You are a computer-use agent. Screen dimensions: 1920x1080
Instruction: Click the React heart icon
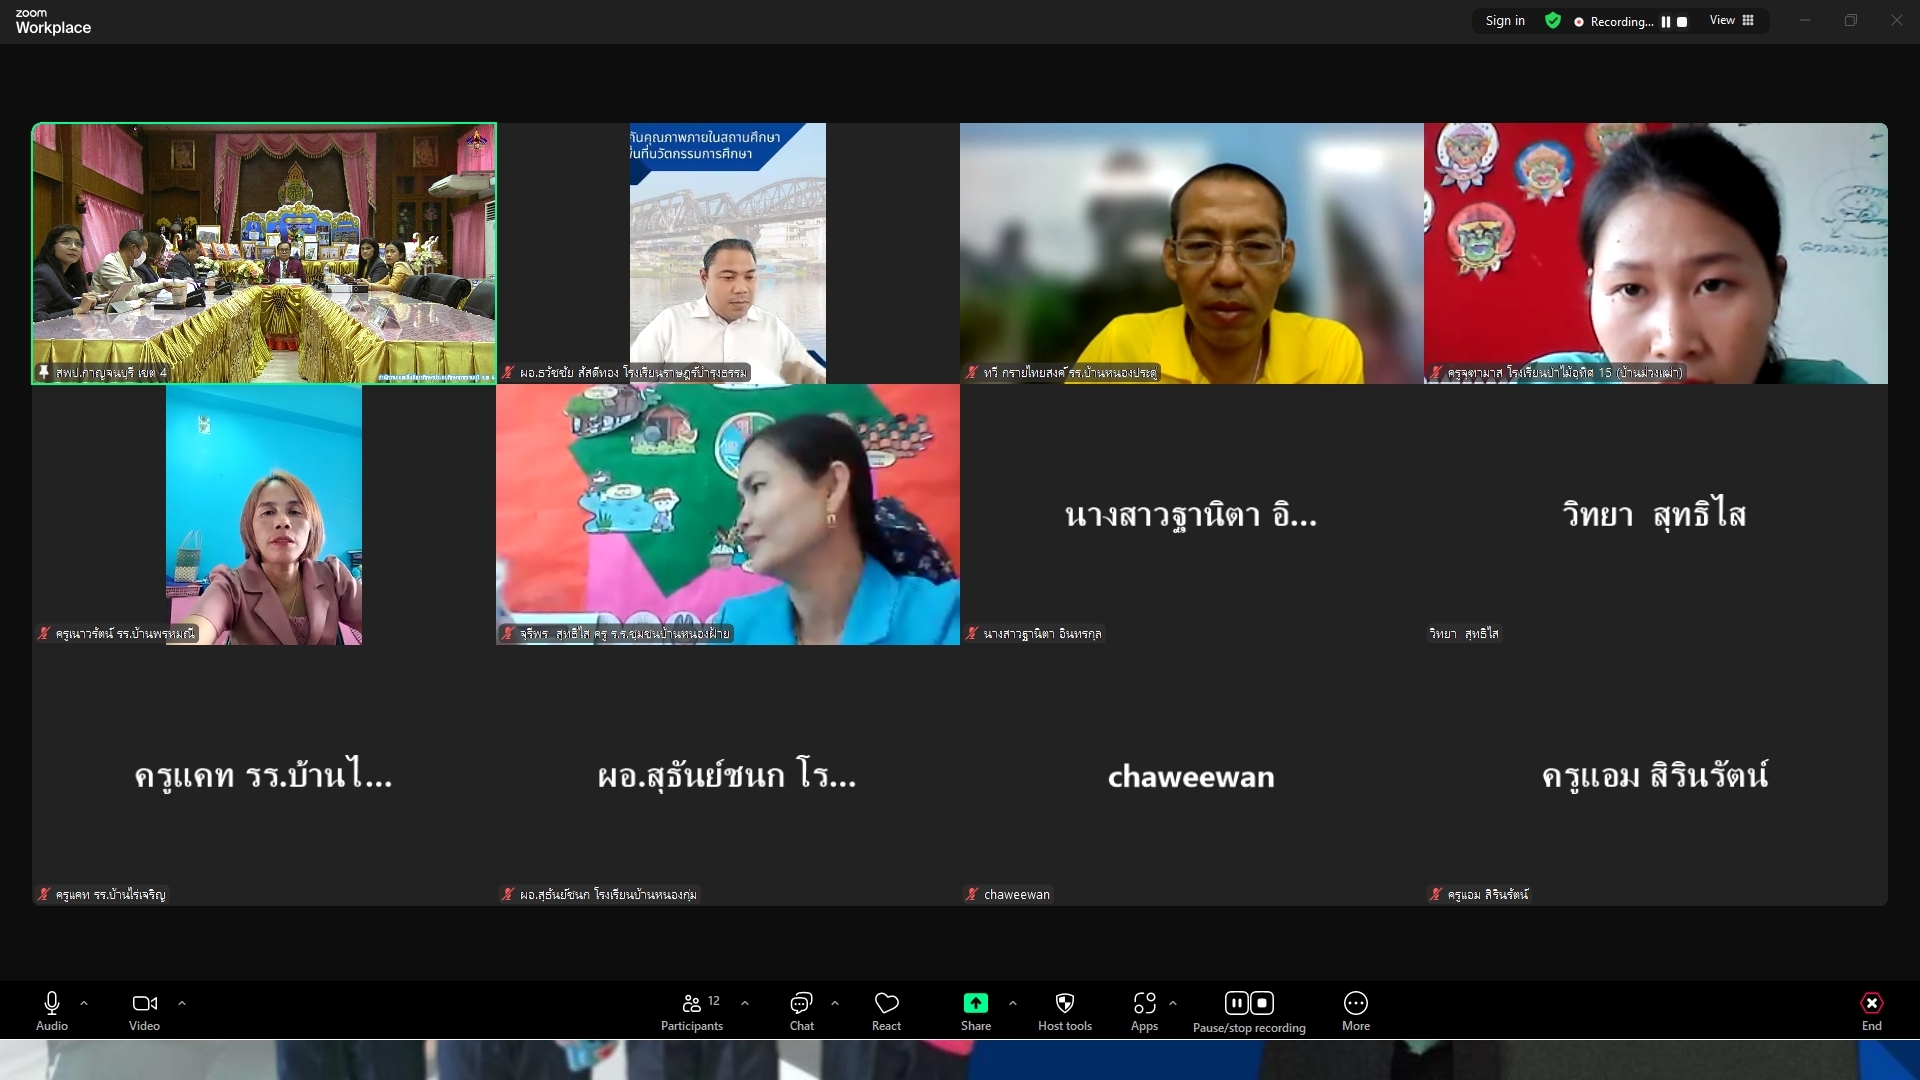(886, 1003)
